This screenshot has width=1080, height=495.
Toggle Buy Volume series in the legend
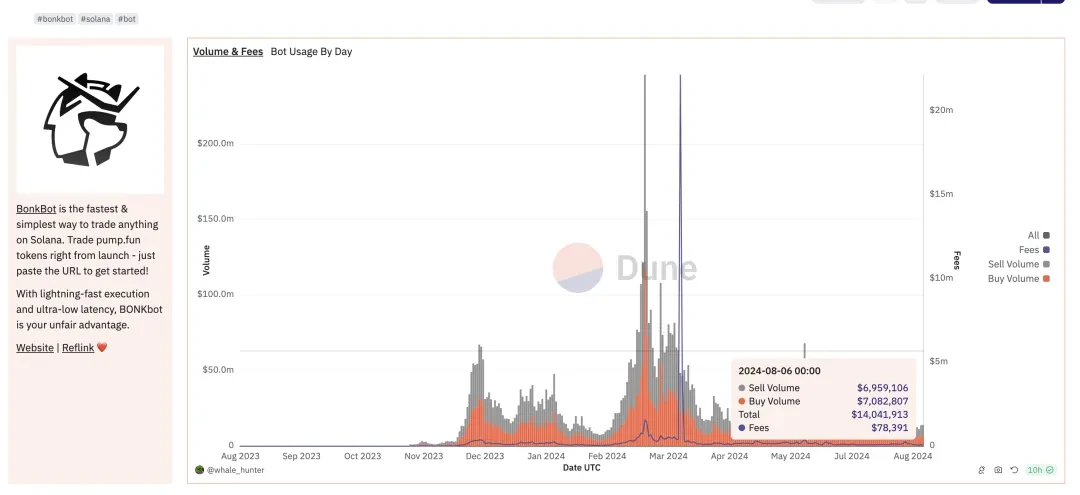(1019, 279)
